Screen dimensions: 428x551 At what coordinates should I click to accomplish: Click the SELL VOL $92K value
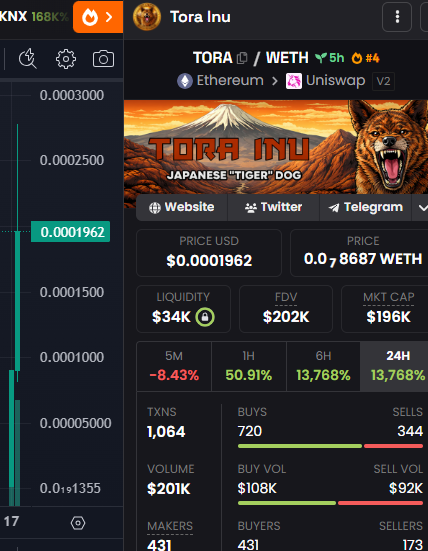(406, 488)
